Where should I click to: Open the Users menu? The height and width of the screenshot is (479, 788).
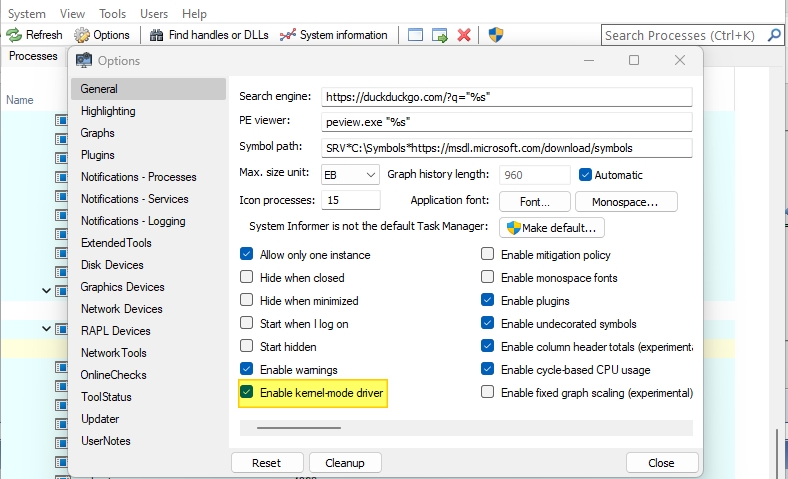pyautogui.click(x=154, y=14)
